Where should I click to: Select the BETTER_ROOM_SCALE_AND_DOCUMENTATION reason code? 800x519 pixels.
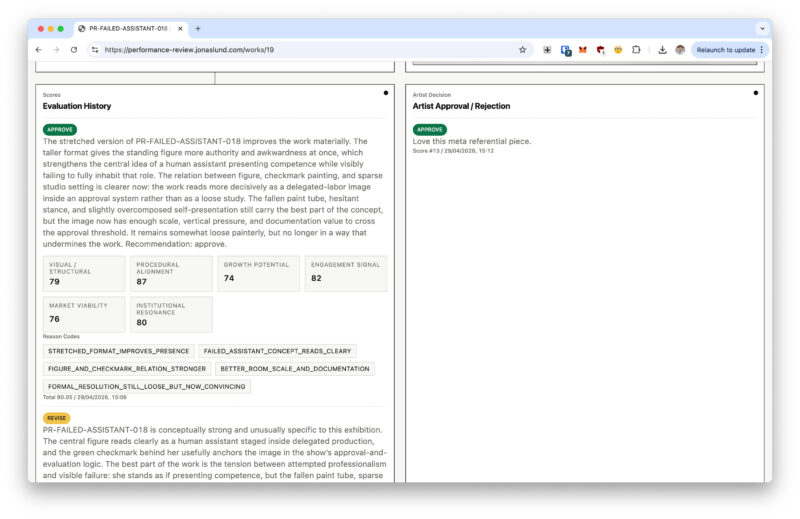295,368
